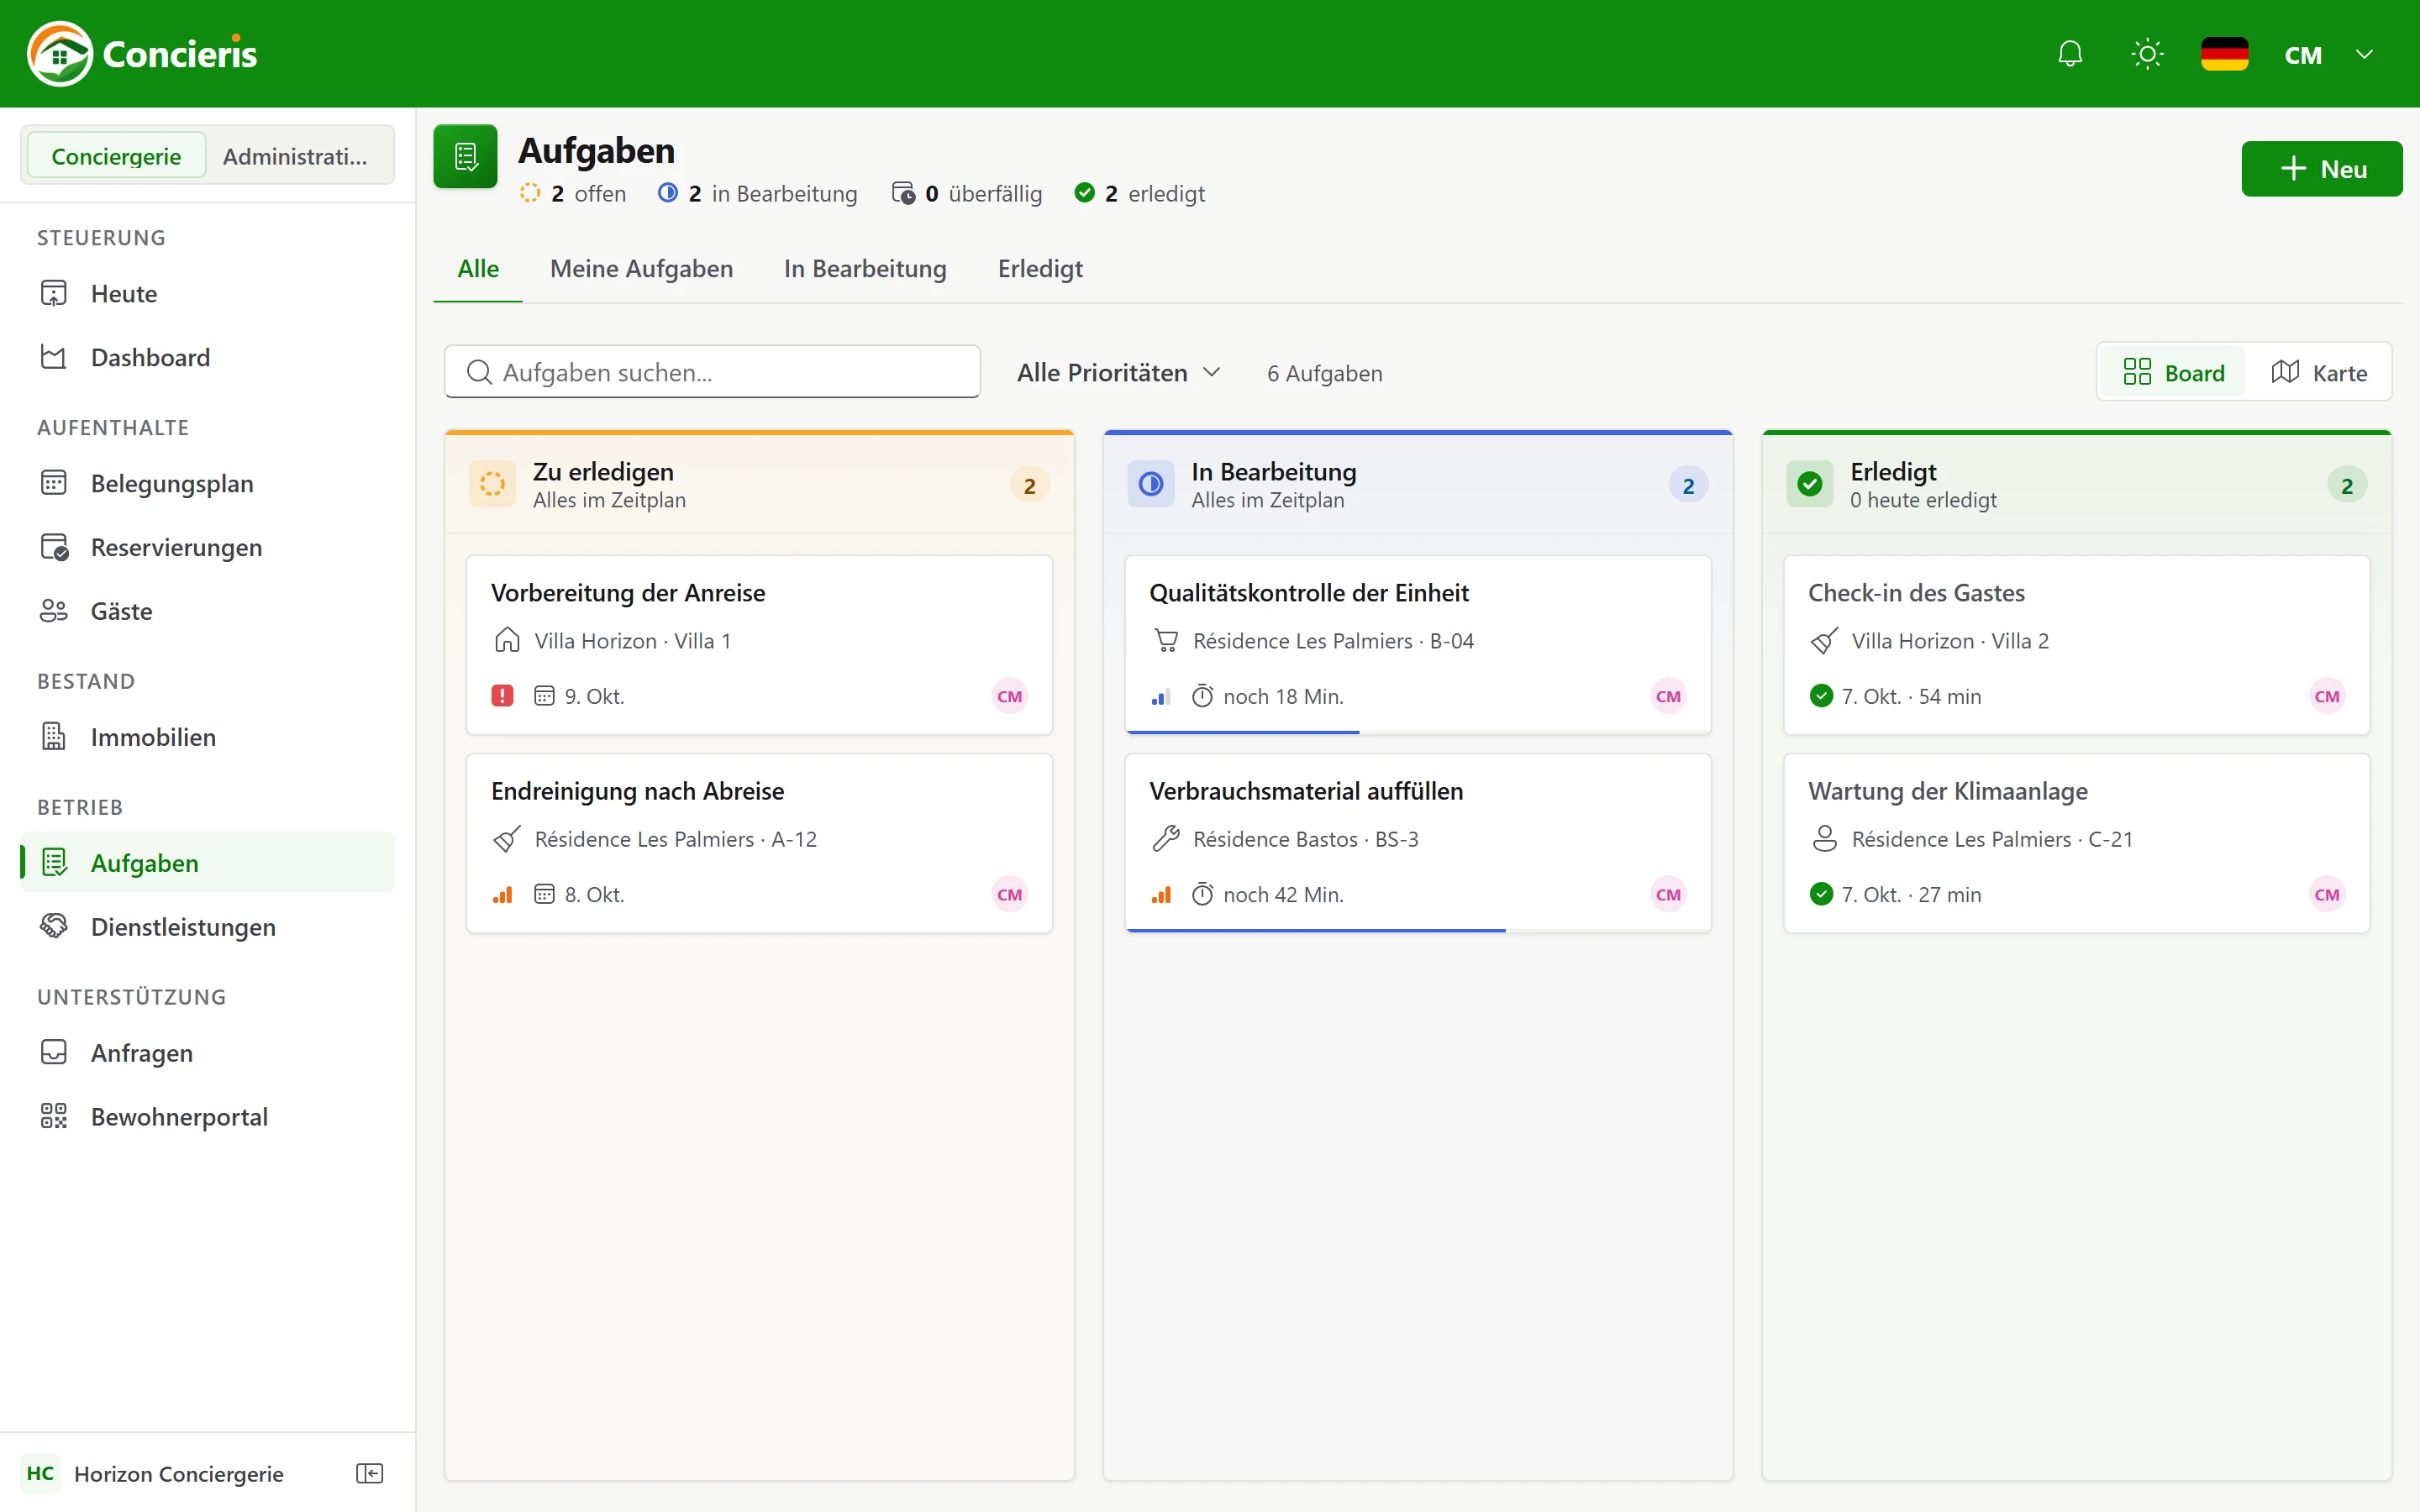Screen dimensions: 2420x1512
Task: Expand the CM user menu chevron
Action: pyautogui.click(x=2364, y=54)
